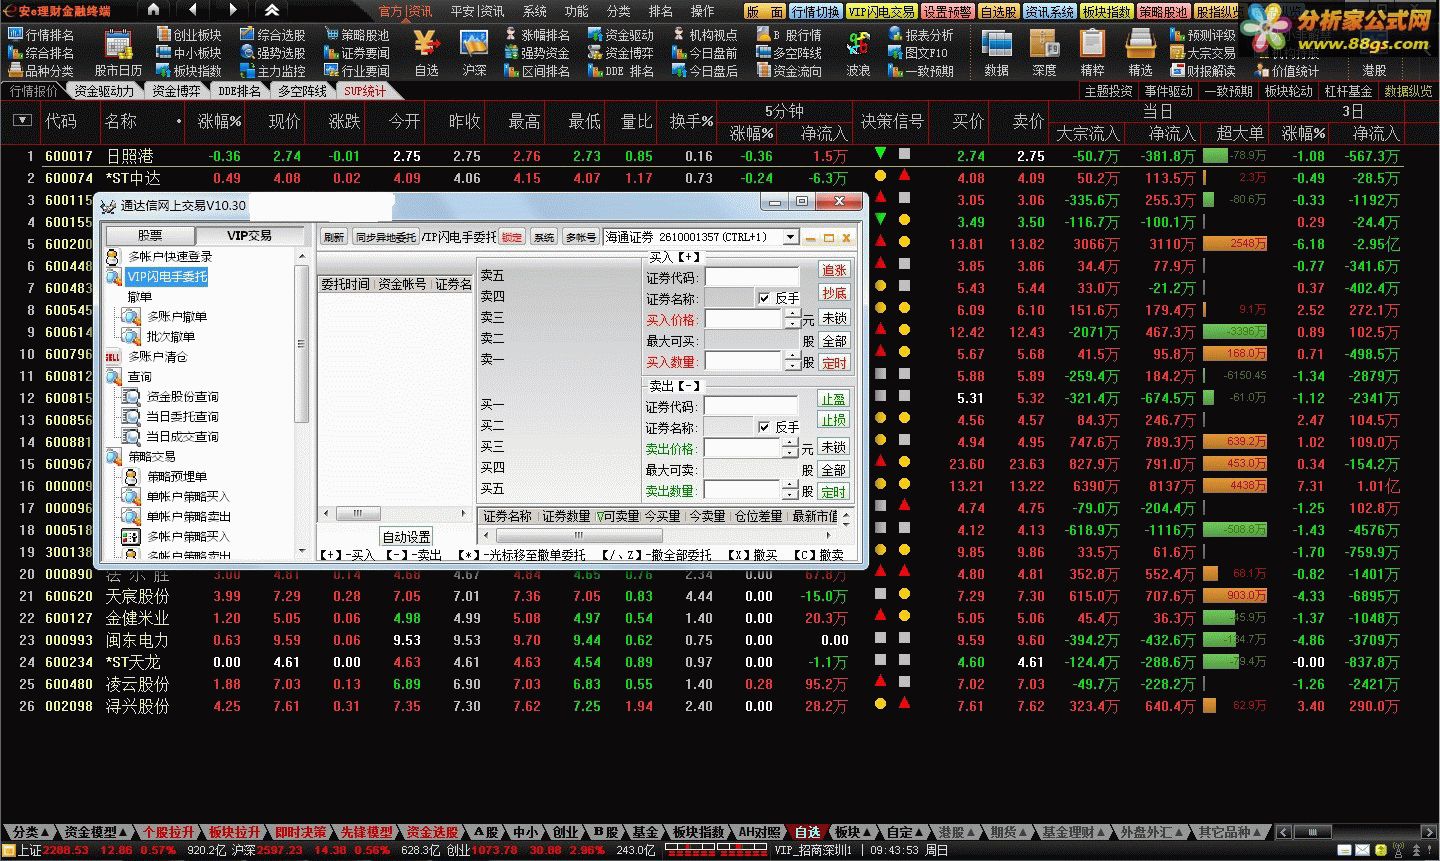This screenshot has width=1440, height=861.
Task: Toggle 反手 checkbox in 买入 section
Action: 764,298
